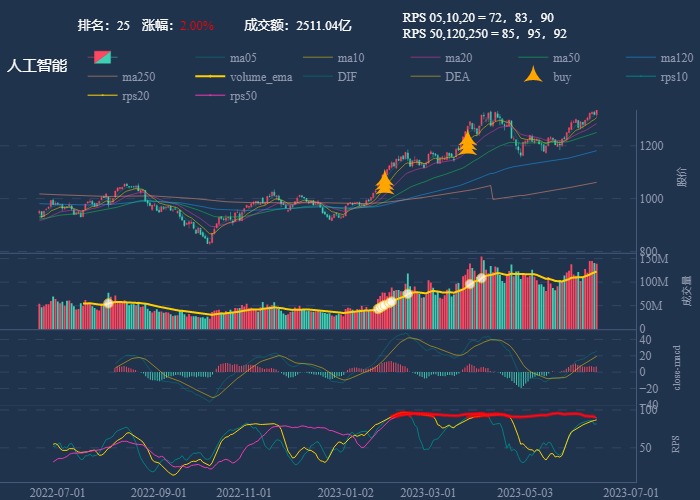700x500 pixels.
Task: Toggle the rps50 legend item
Action: [242, 96]
